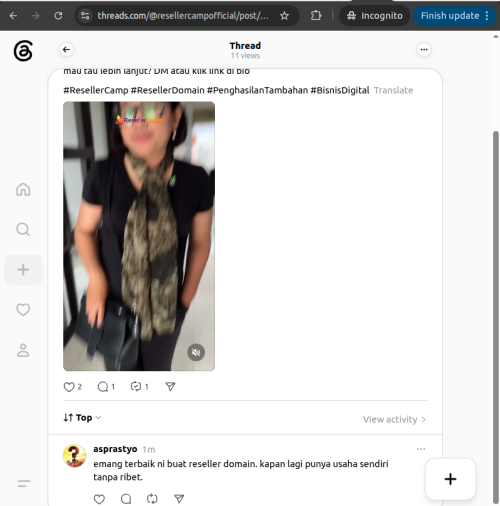Viewport: 500px width, 506px height.
Task: Click the threads.com address bar URL
Action: click(183, 16)
